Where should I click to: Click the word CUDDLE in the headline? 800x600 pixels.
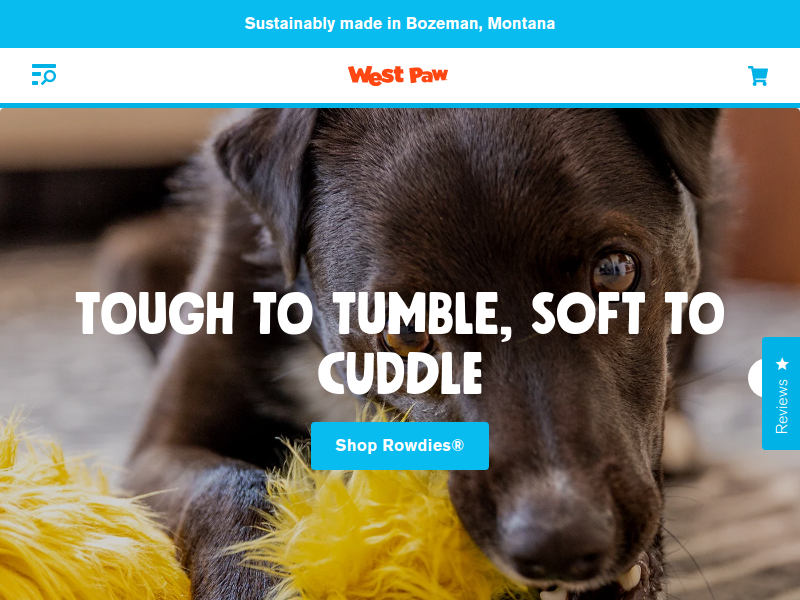tap(399, 373)
